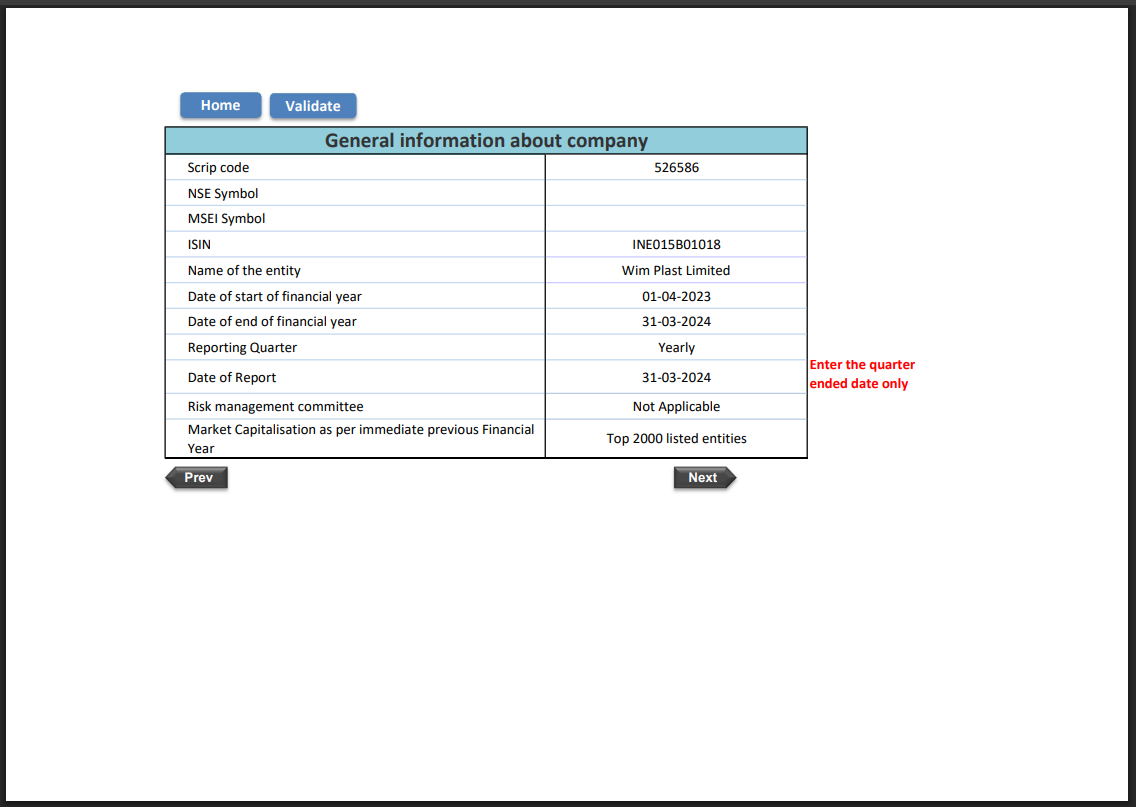Go to the previous page with Prev

(x=197, y=477)
